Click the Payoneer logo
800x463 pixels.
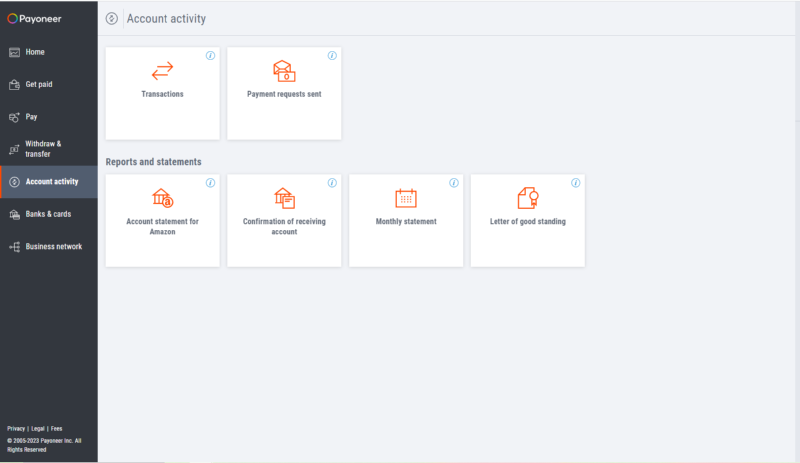pos(35,18)
